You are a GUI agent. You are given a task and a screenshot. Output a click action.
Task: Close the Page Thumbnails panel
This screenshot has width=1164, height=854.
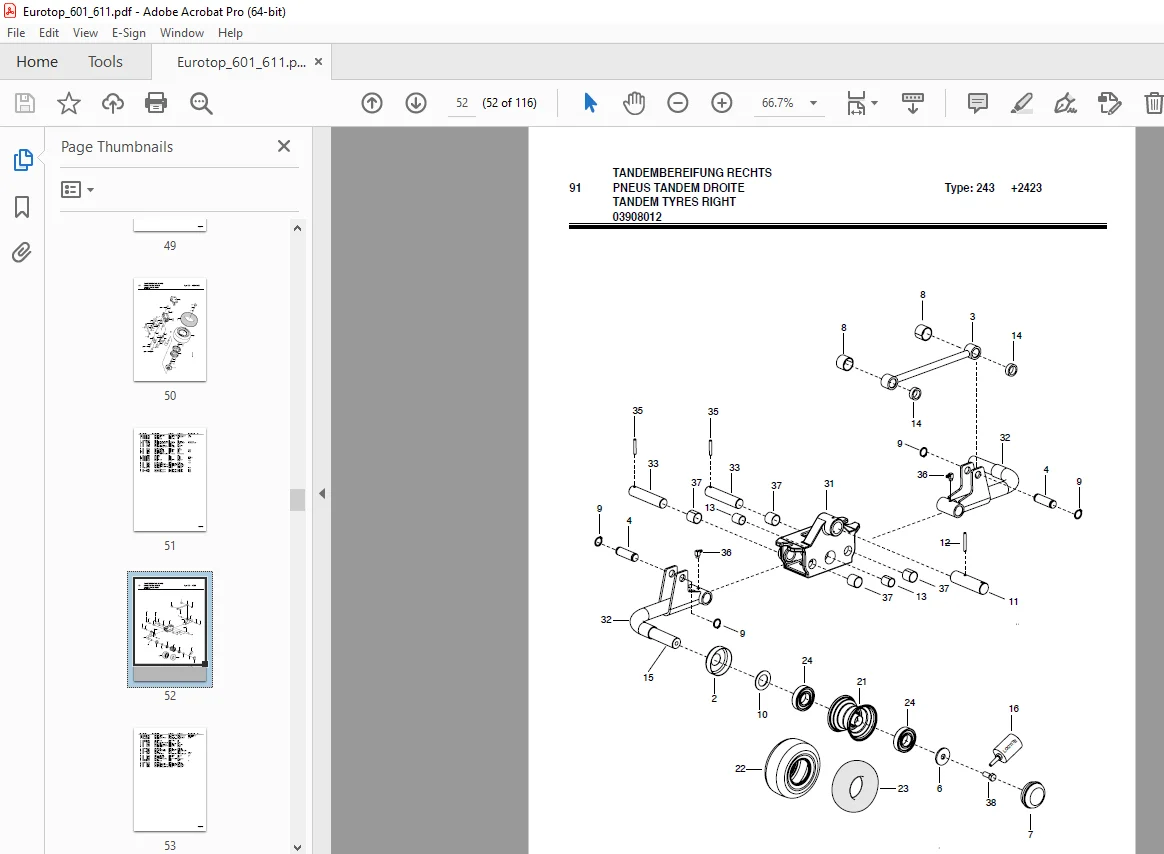tap(284, 146)
